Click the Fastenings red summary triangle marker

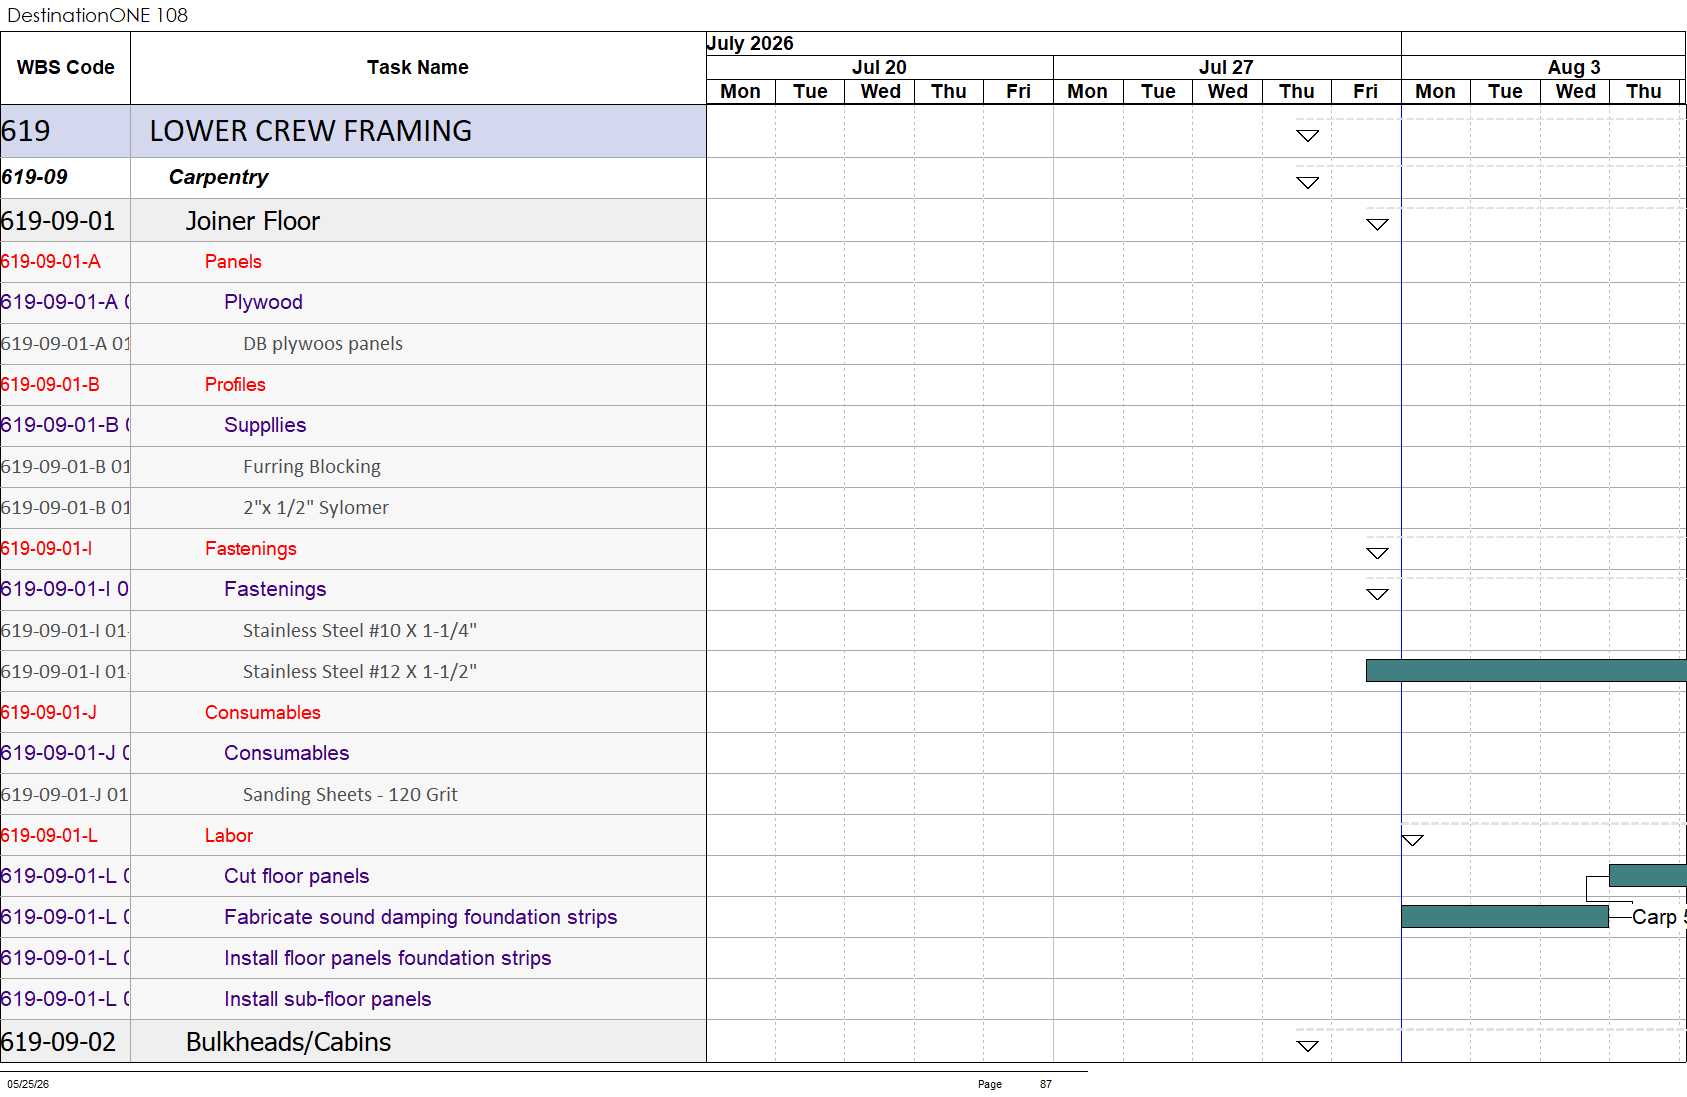tap(1377, 553)
